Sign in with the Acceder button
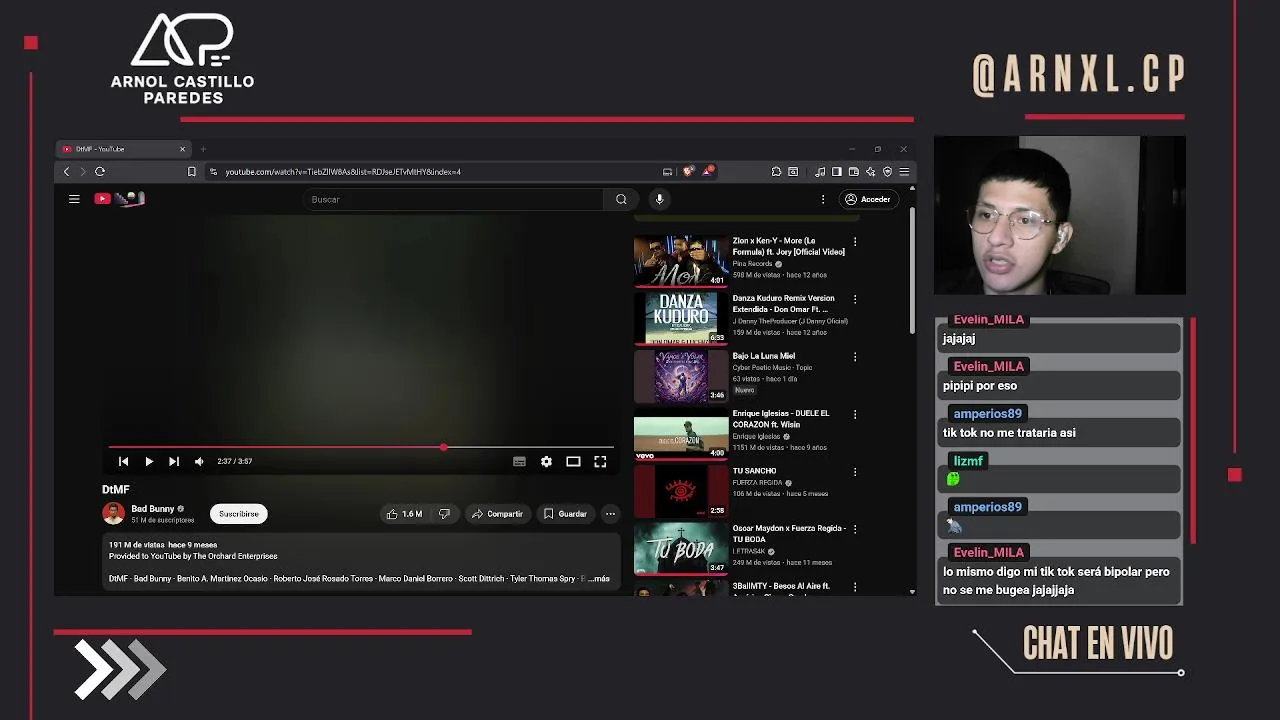 (867, 199)
